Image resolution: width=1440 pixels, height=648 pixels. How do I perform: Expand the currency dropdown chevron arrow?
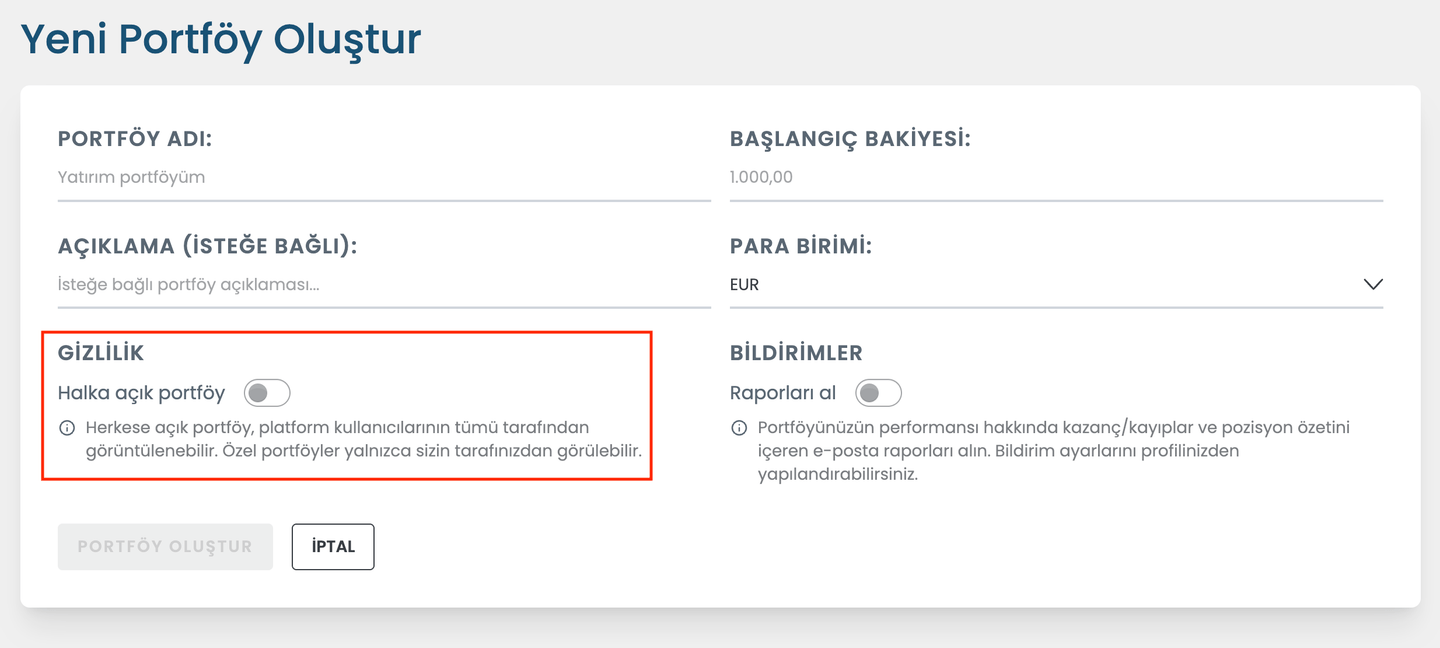pyautogui.click(x=1372, y=285)
